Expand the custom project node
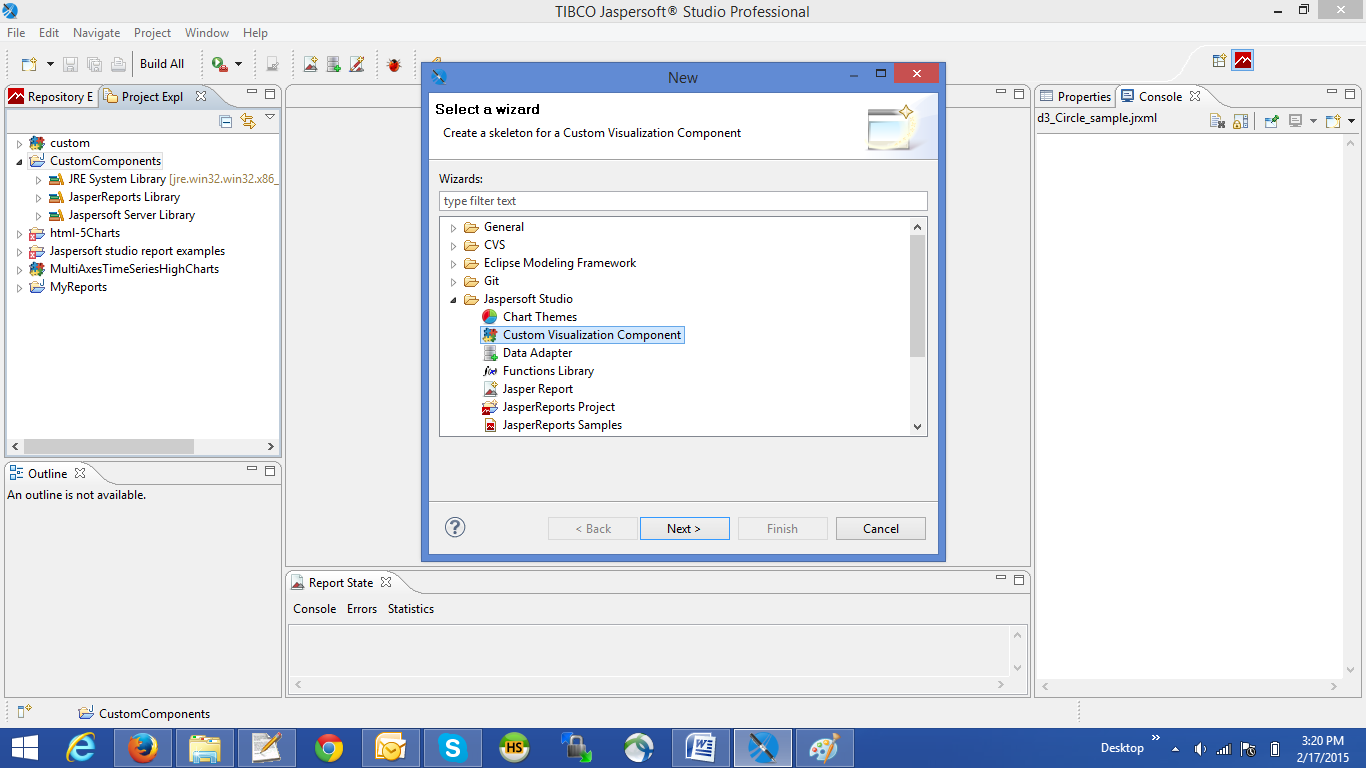Viewport: 1366px width, 768px height. pyautogui.click(x=19, y=143)
